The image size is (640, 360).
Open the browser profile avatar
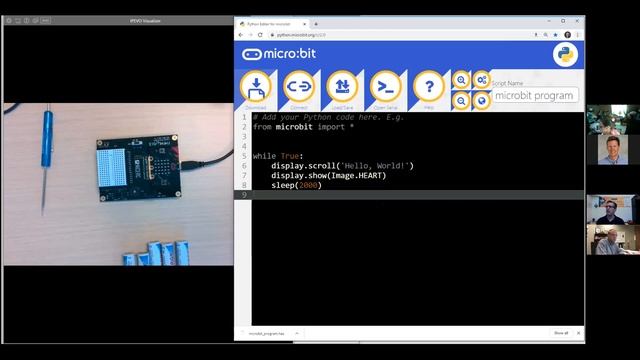coord(567,35)
